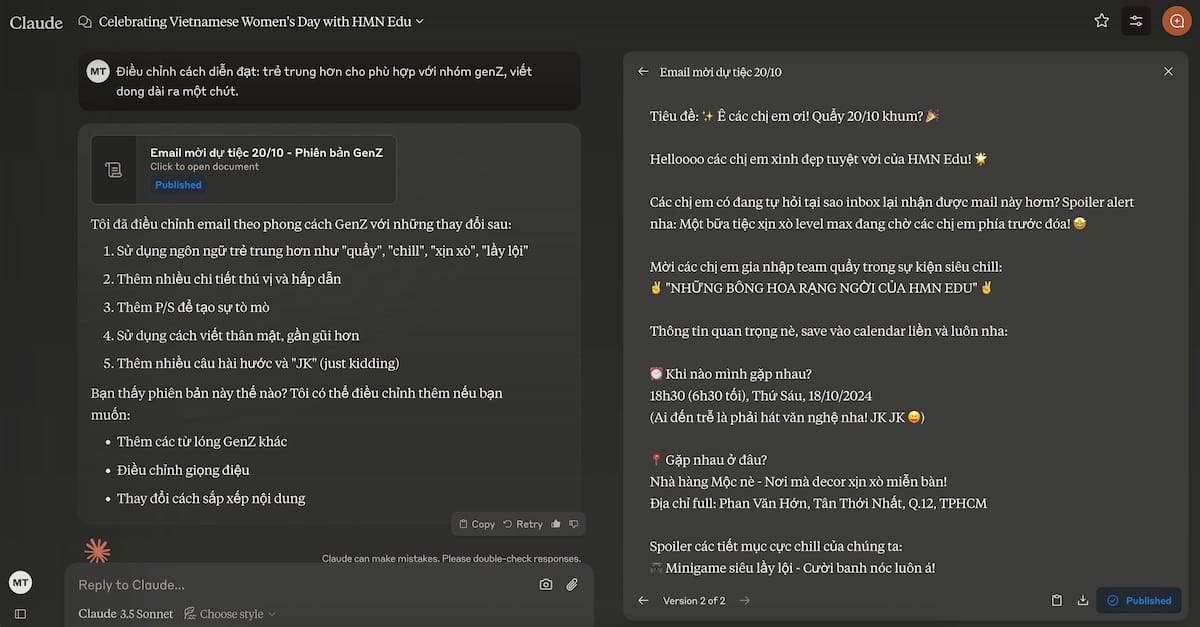Go back from the artifact panel
1200x627 pixels.
pos(643,72)
